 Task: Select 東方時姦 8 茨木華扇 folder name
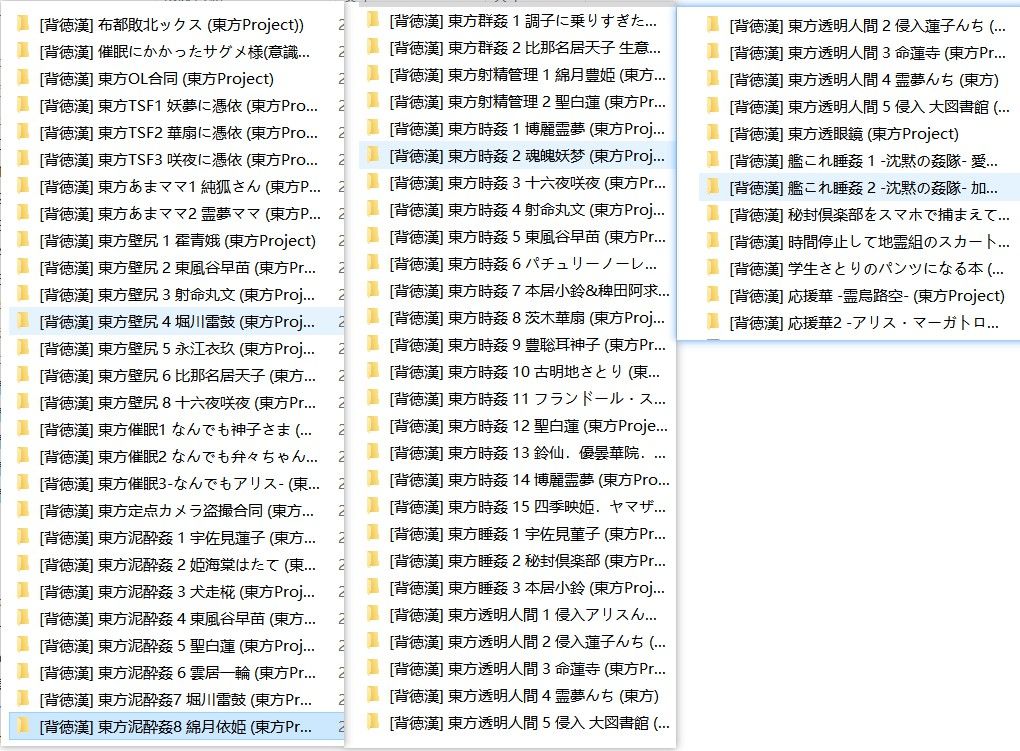point(527,318)
